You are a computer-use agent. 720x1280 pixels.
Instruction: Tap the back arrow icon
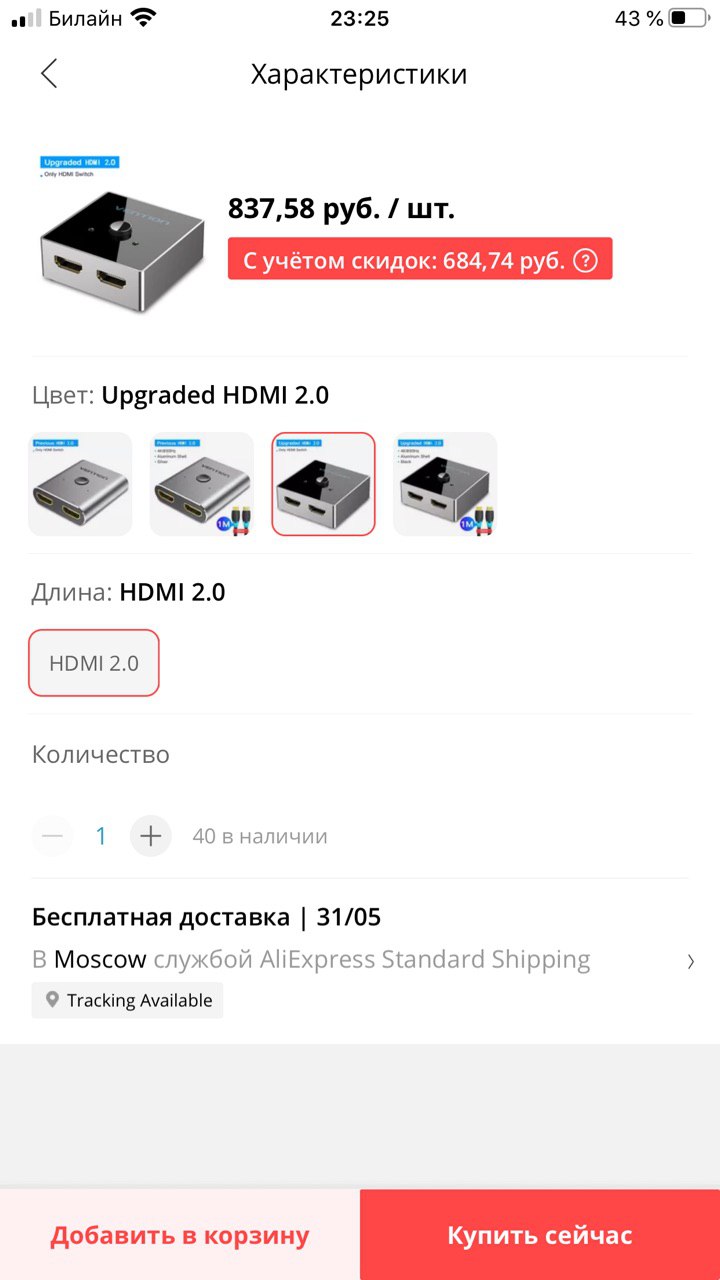[48, 73]
